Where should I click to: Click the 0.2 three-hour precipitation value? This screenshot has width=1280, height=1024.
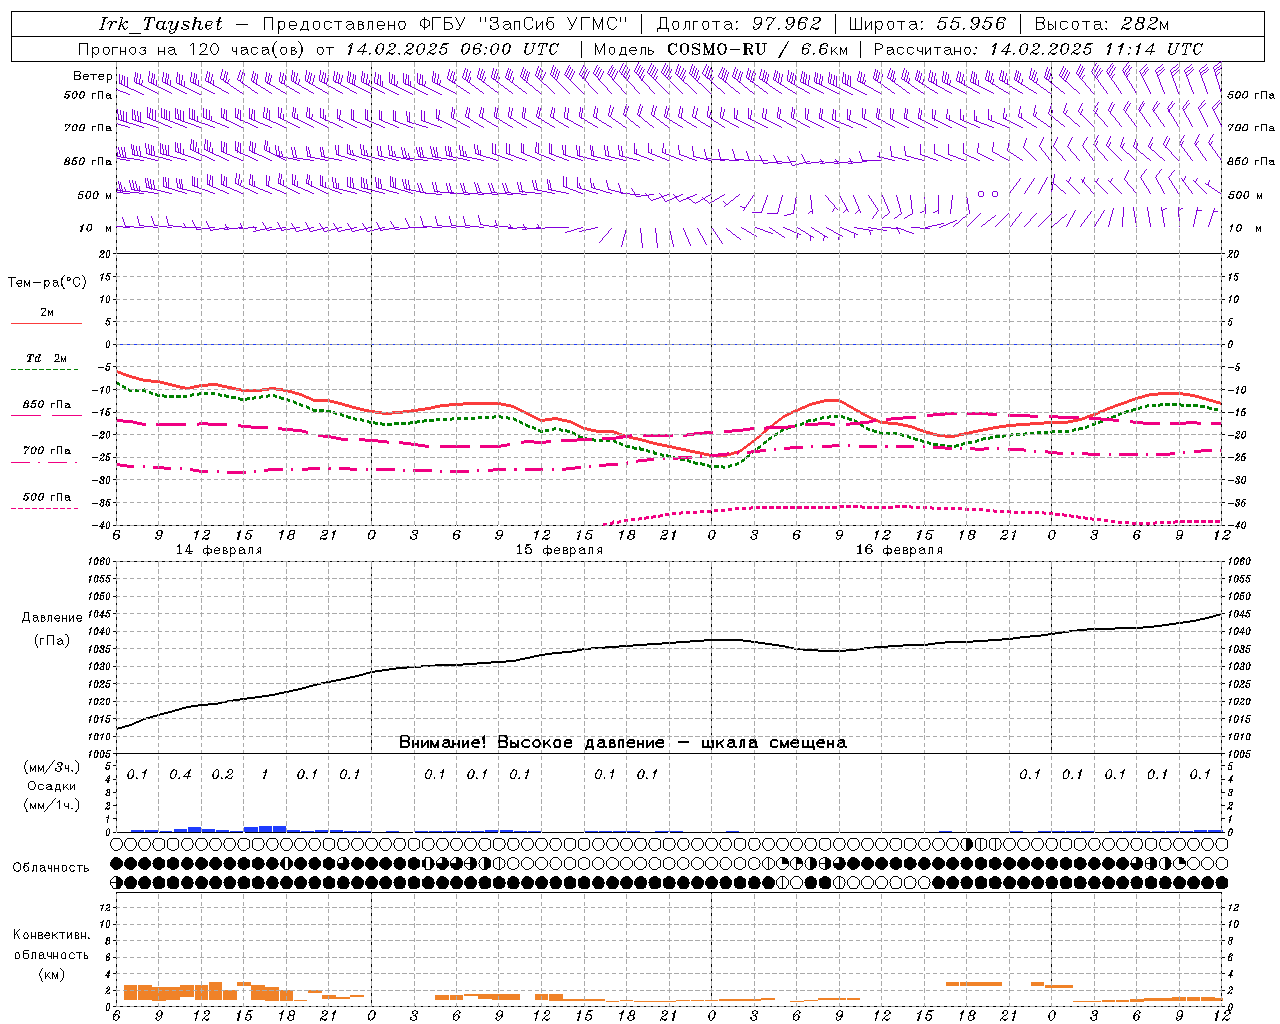[222, 774]
